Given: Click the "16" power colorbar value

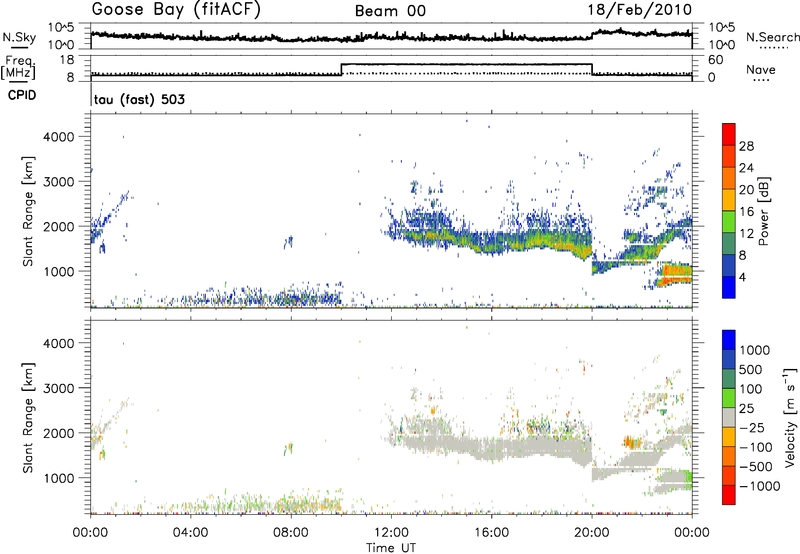Looking at the screenshot, I should (746, 212).
